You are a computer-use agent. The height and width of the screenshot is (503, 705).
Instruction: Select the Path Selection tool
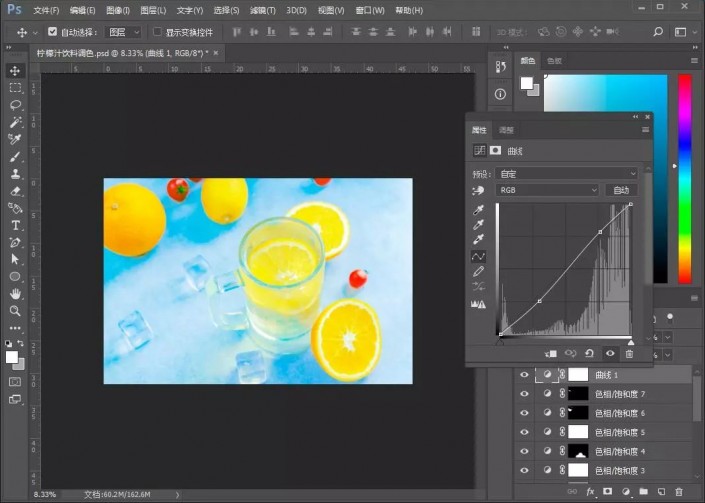point(15,259)
